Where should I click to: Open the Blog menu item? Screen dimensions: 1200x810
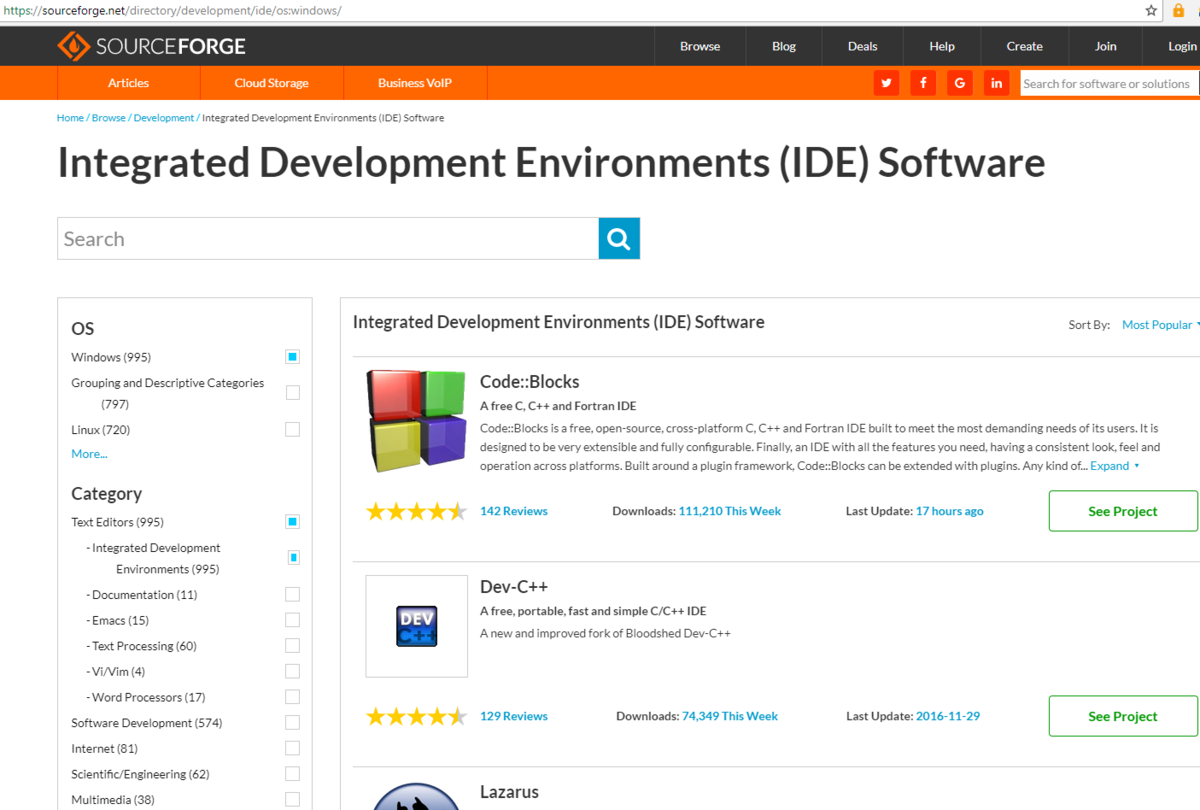[784, 46]
